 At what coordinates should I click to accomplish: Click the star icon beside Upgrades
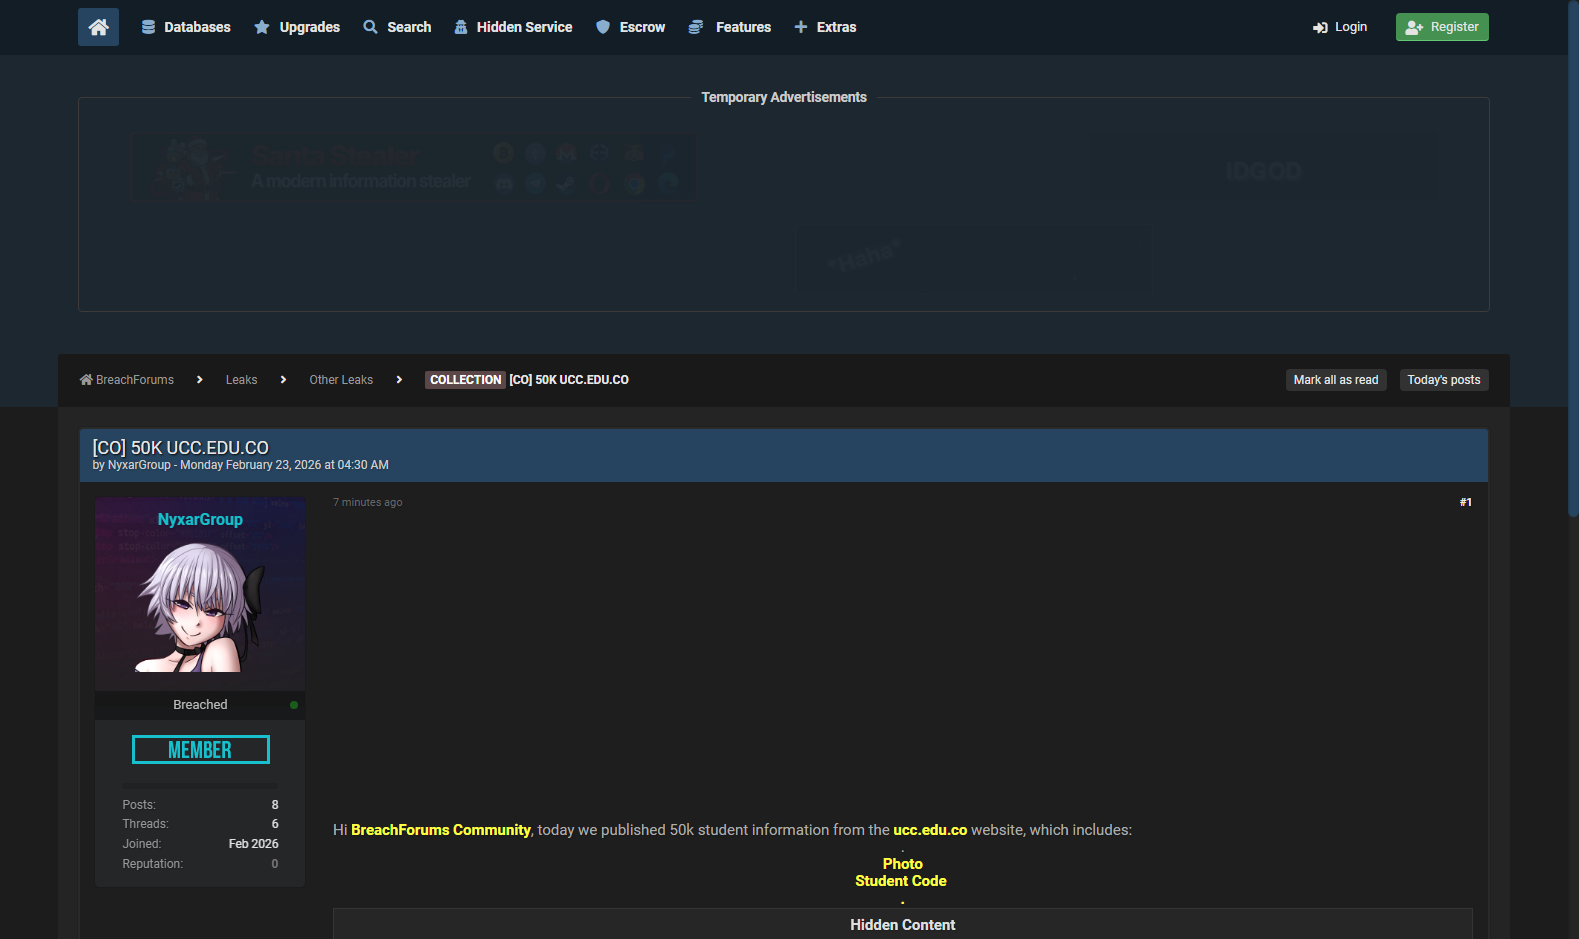pyautogui.click(x=262, y=27)
